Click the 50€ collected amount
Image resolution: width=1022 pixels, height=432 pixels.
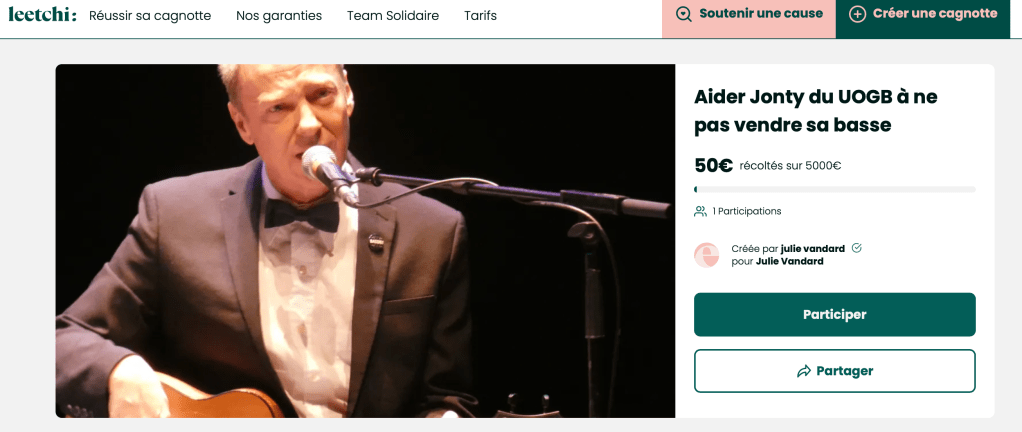(713, 165)
